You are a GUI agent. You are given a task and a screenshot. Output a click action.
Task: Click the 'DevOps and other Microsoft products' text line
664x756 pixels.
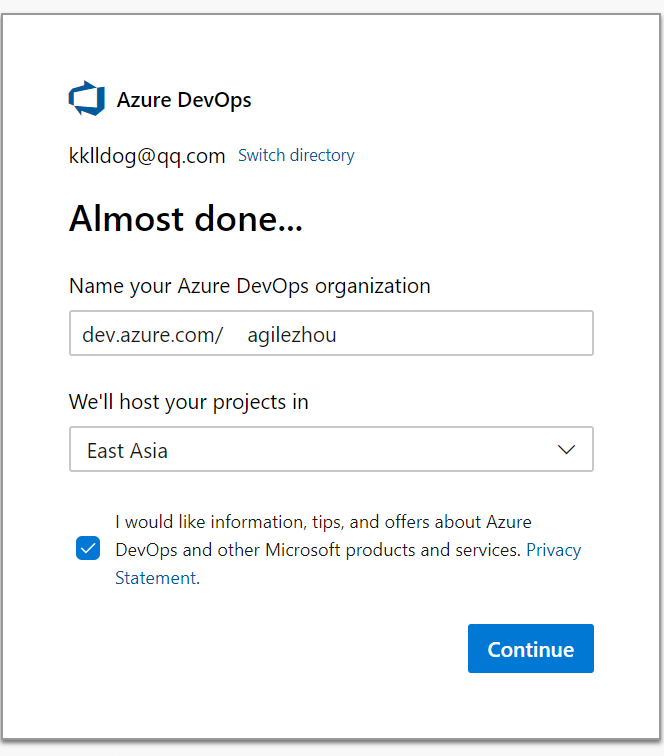coord(318,550)
